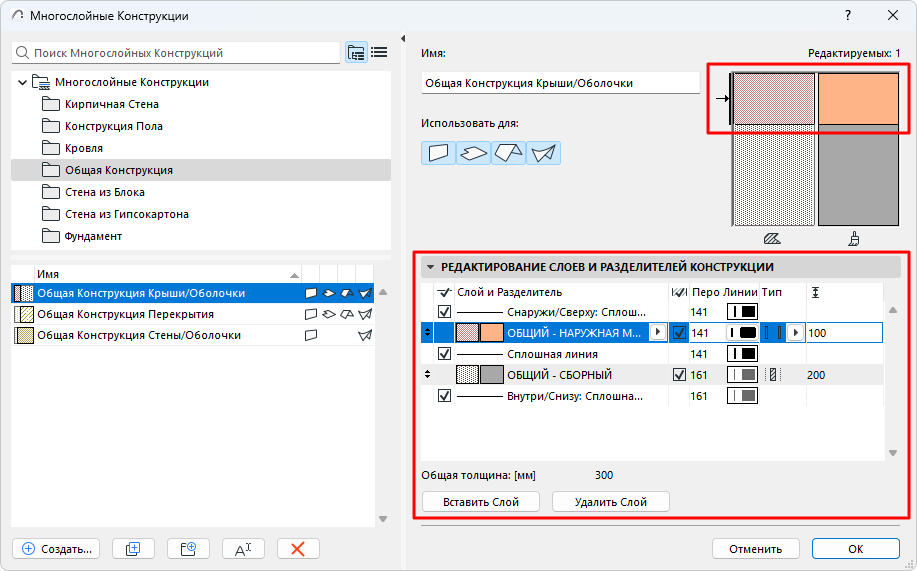Open pen picker for Внутри/Снизу line
The image size is (917, 571).
(742, 396)
